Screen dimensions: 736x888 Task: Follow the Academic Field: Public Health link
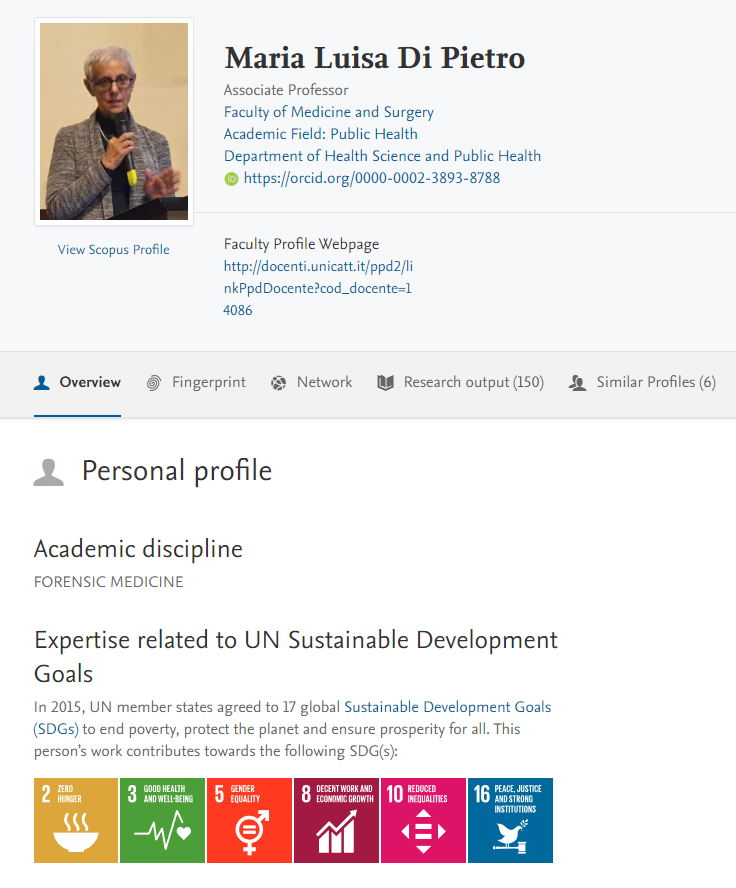321,134
